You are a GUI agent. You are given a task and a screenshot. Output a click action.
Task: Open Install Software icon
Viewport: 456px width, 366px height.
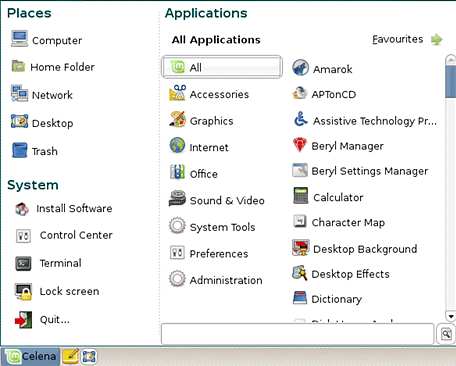pos(22,209)
